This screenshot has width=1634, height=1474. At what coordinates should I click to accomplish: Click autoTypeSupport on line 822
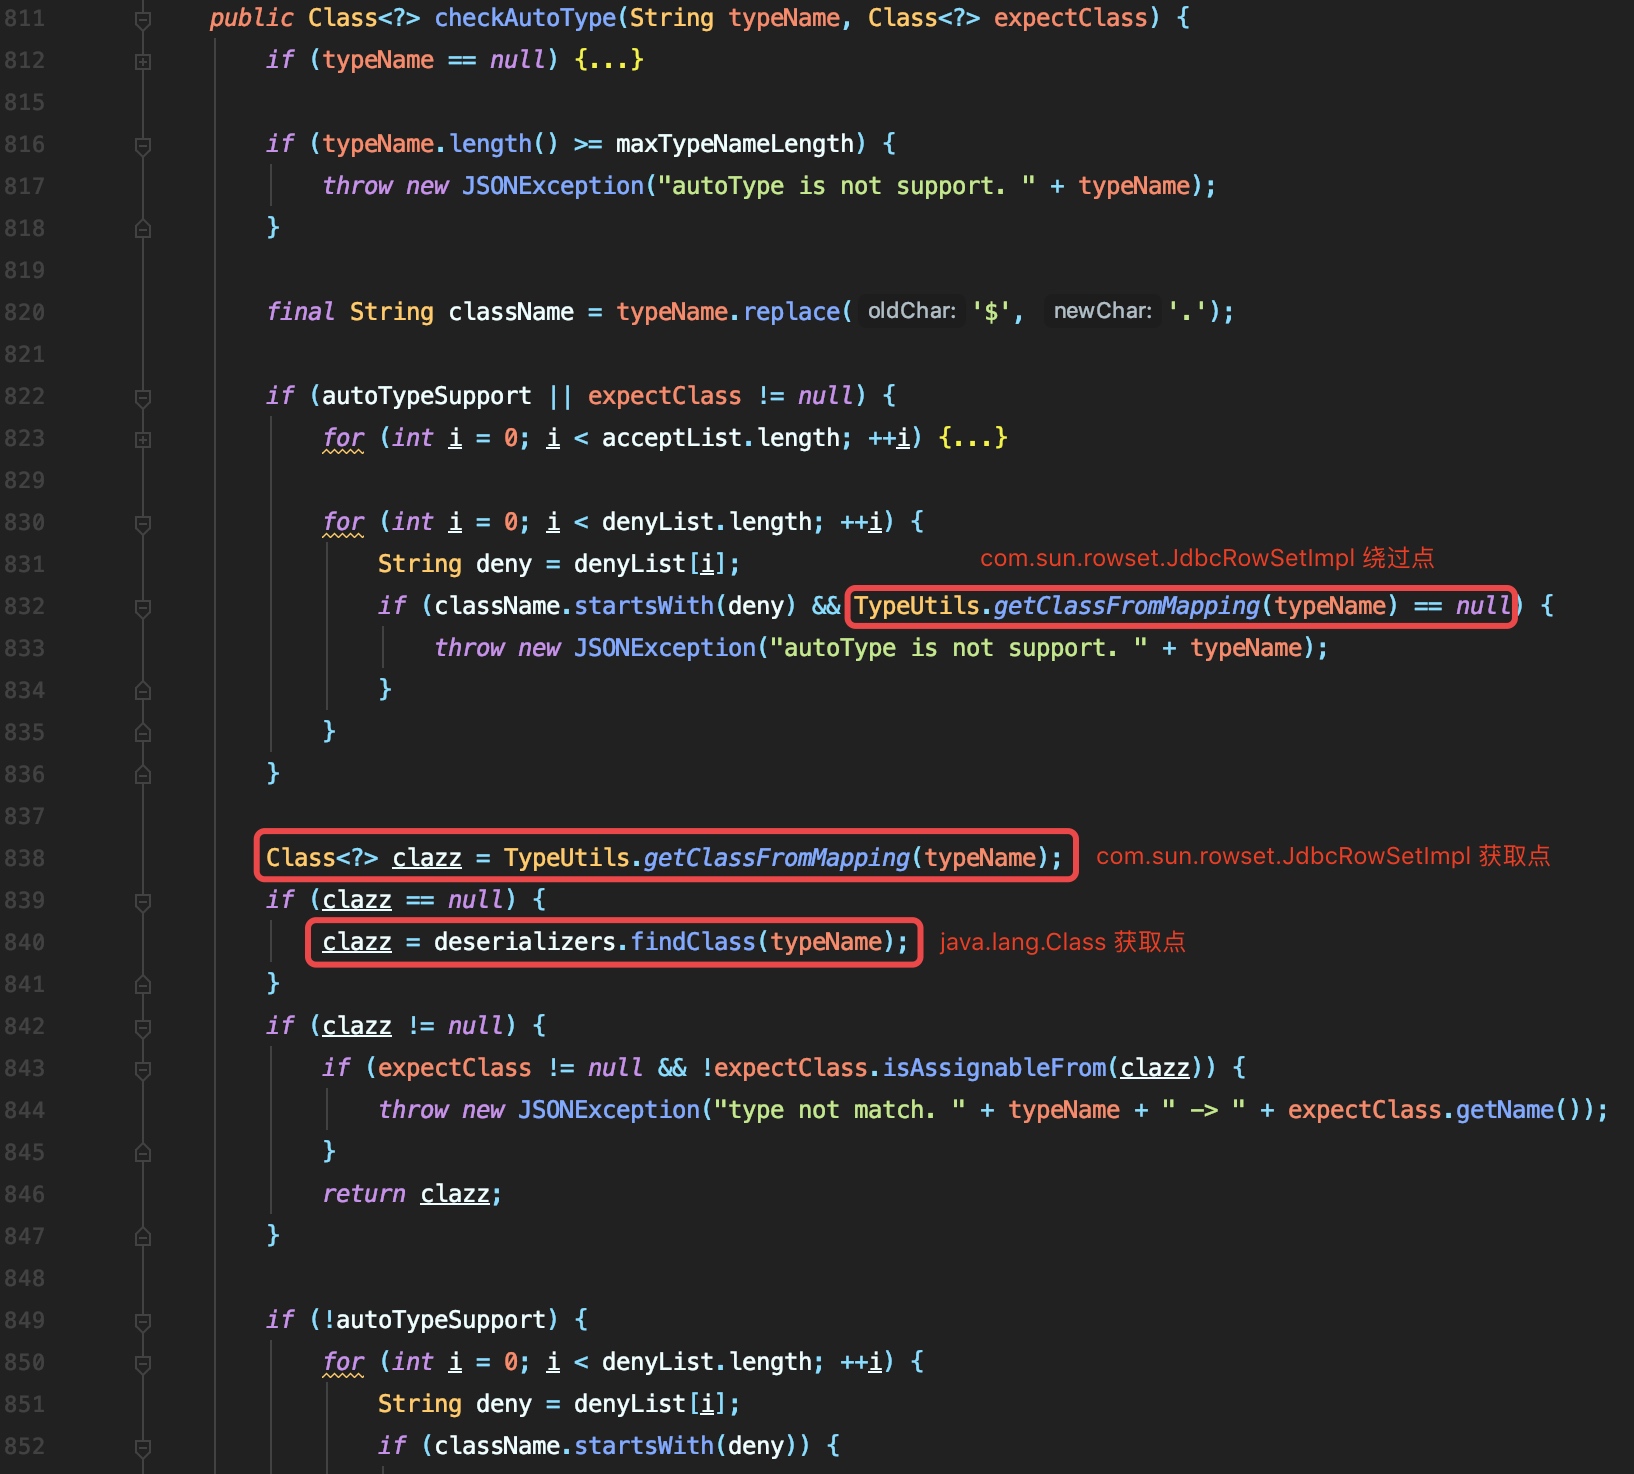pos(427,396)
